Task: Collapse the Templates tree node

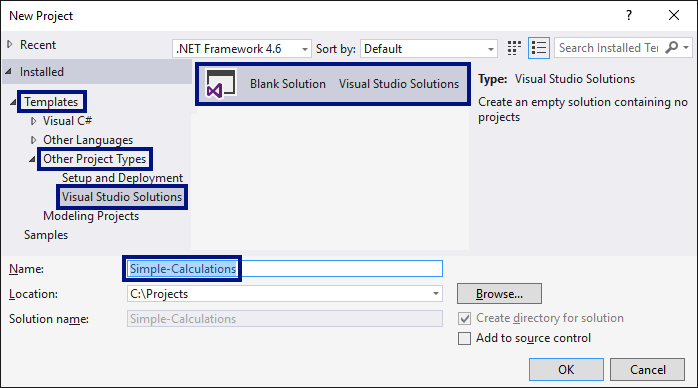Action: (x=12, y=102)
